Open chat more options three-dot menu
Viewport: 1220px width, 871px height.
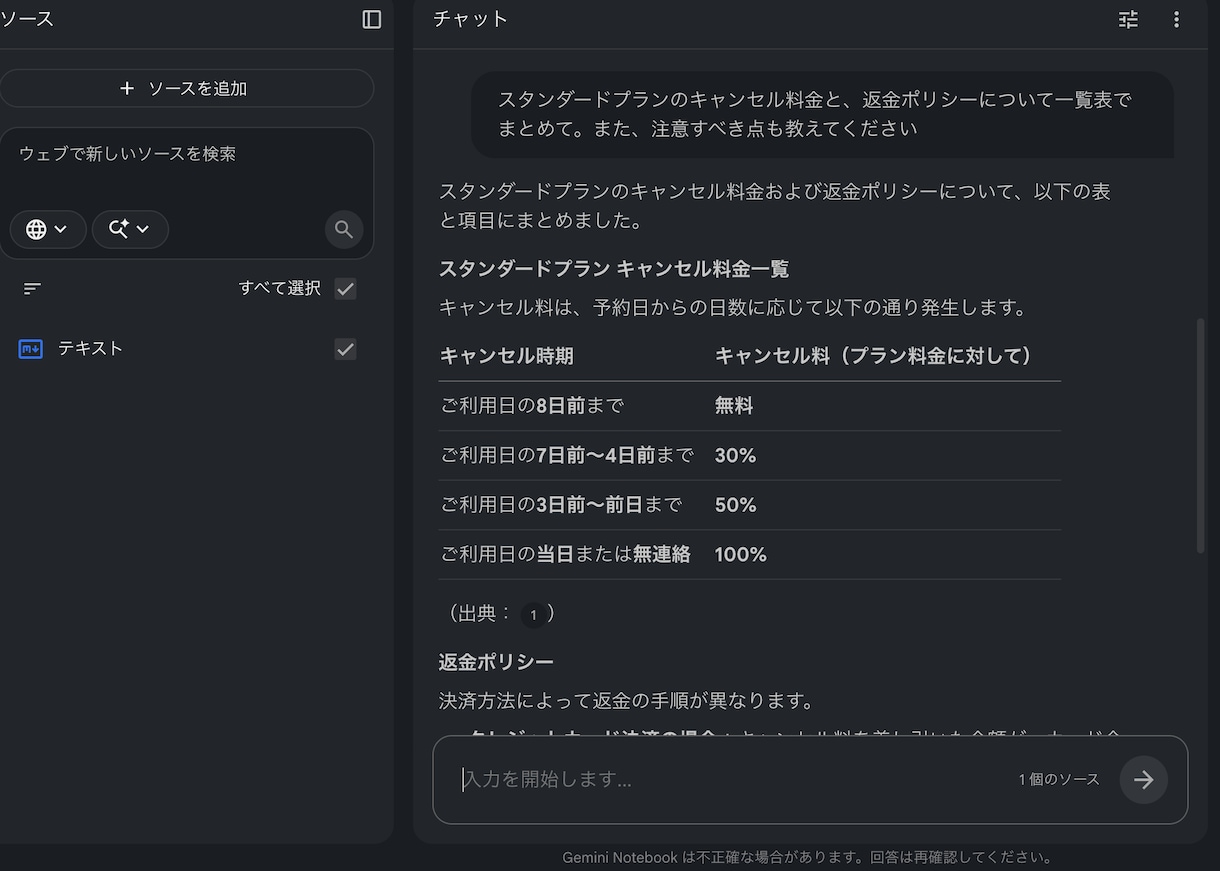point(1176,20)
